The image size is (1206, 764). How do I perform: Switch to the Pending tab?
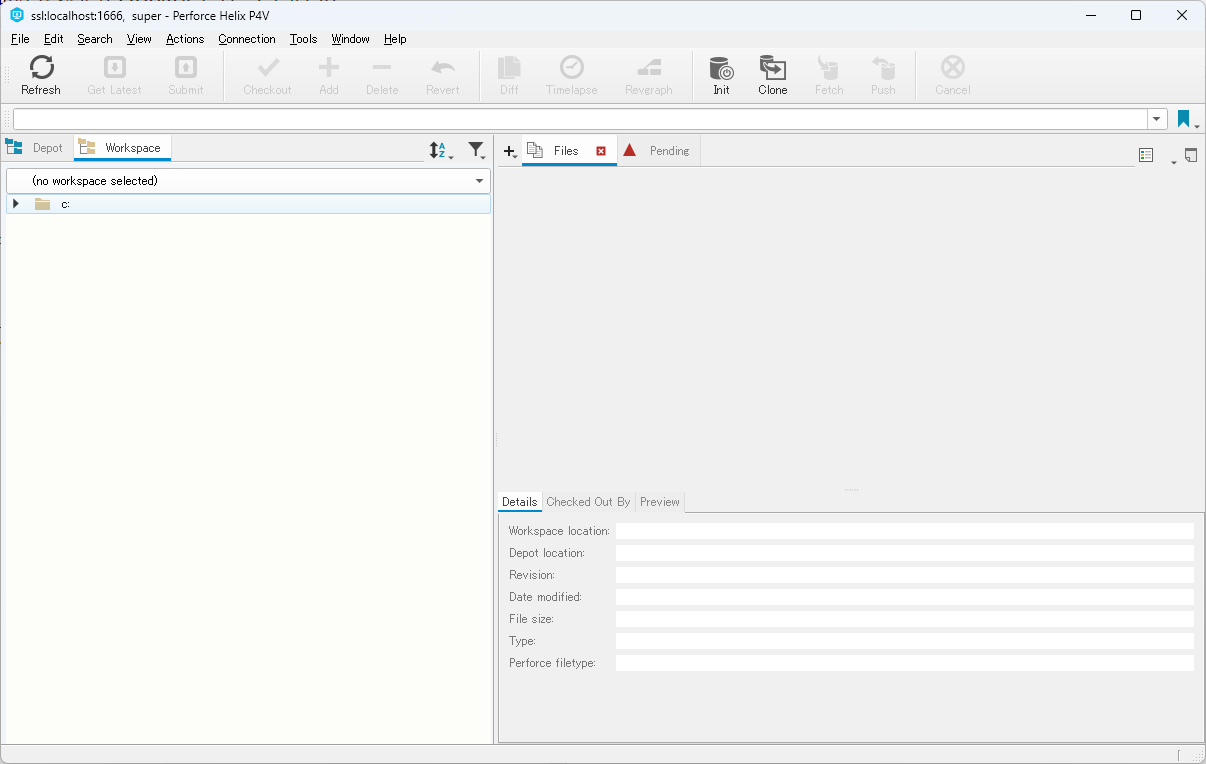pos(657,151)
